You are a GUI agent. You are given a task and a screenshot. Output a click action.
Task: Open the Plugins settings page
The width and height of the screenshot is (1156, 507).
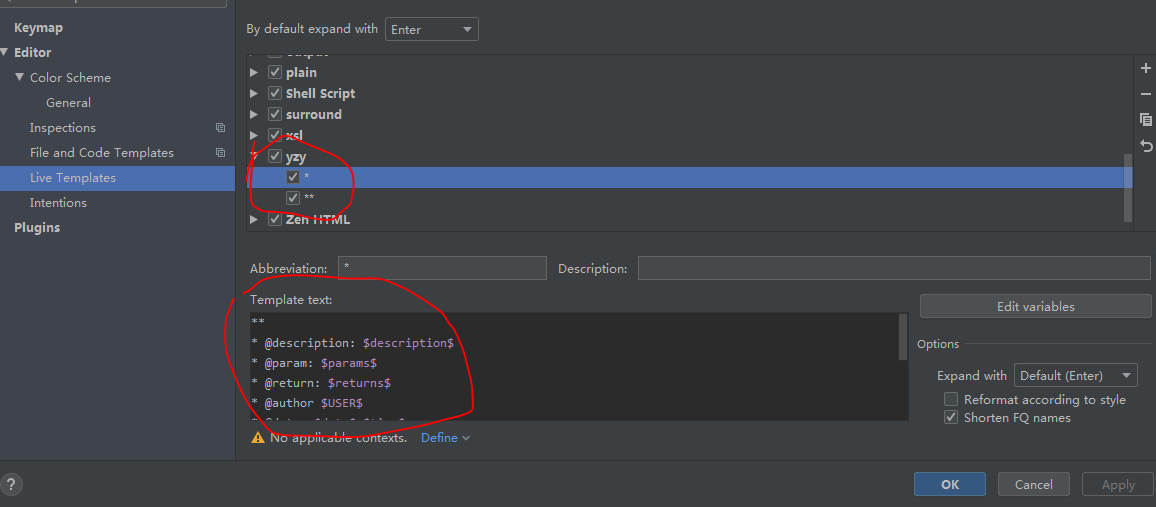pos(37,228)
